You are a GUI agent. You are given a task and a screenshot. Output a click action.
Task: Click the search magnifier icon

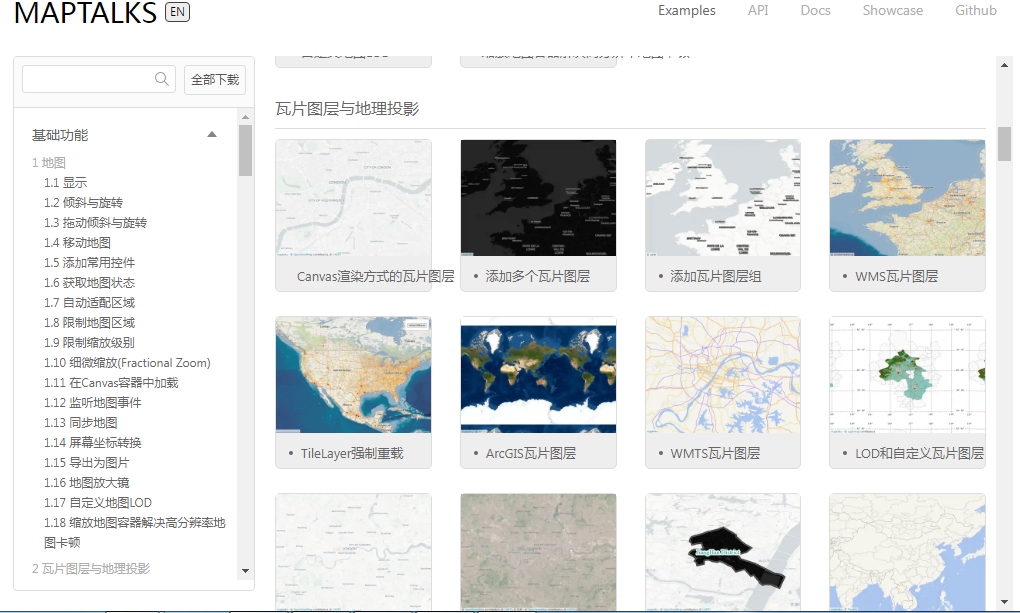161,79
